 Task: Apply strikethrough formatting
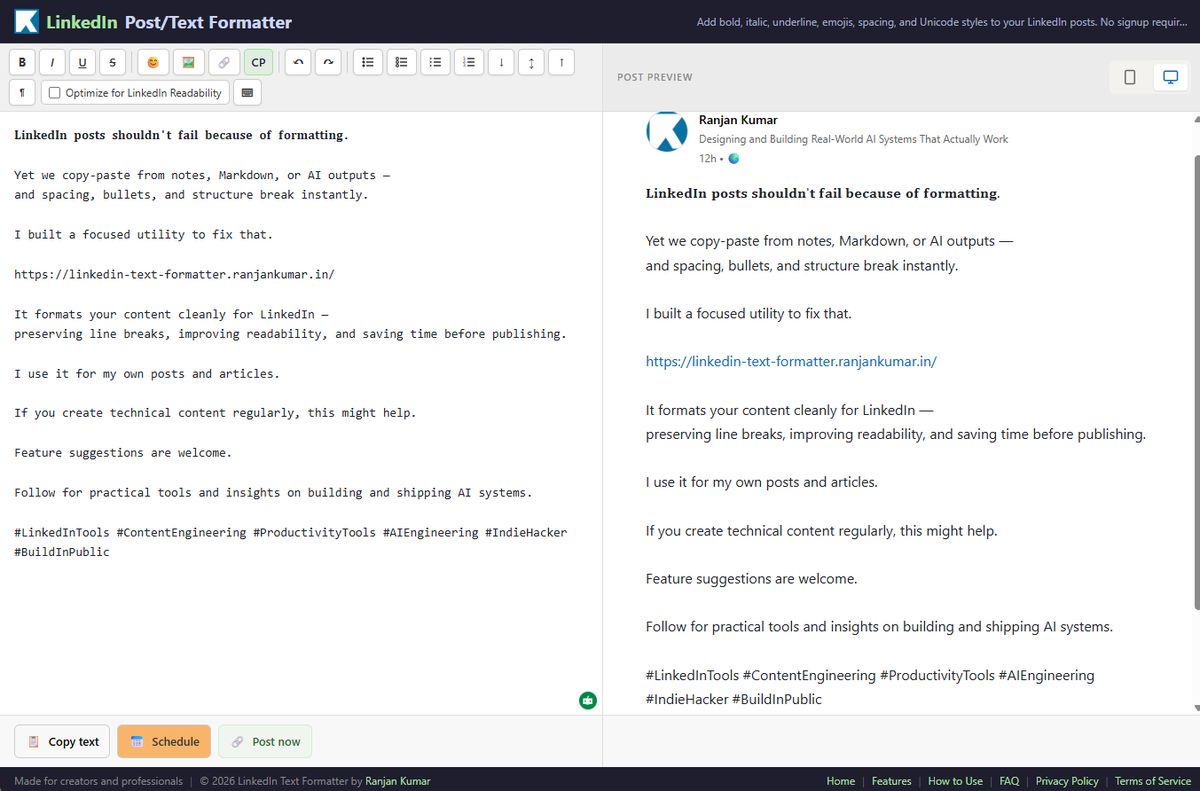click(112, 62)
